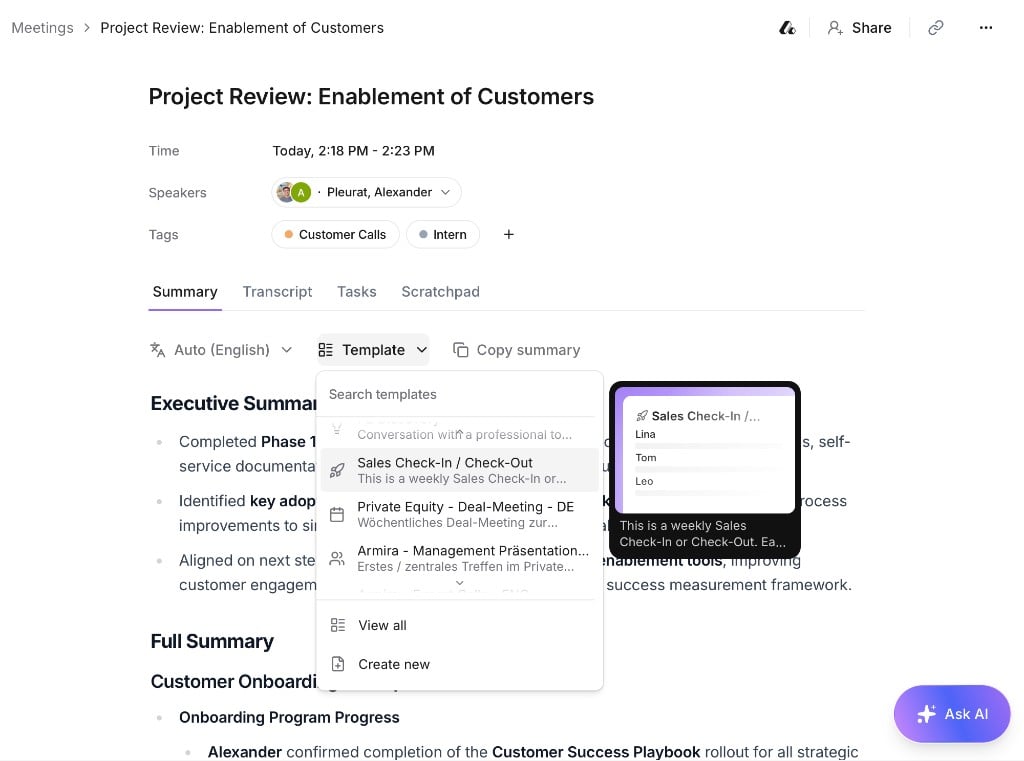Screen dimensions: 1024x761
Task: Click the calendar icon of Private Equity template
Action: tap(337, 515)
